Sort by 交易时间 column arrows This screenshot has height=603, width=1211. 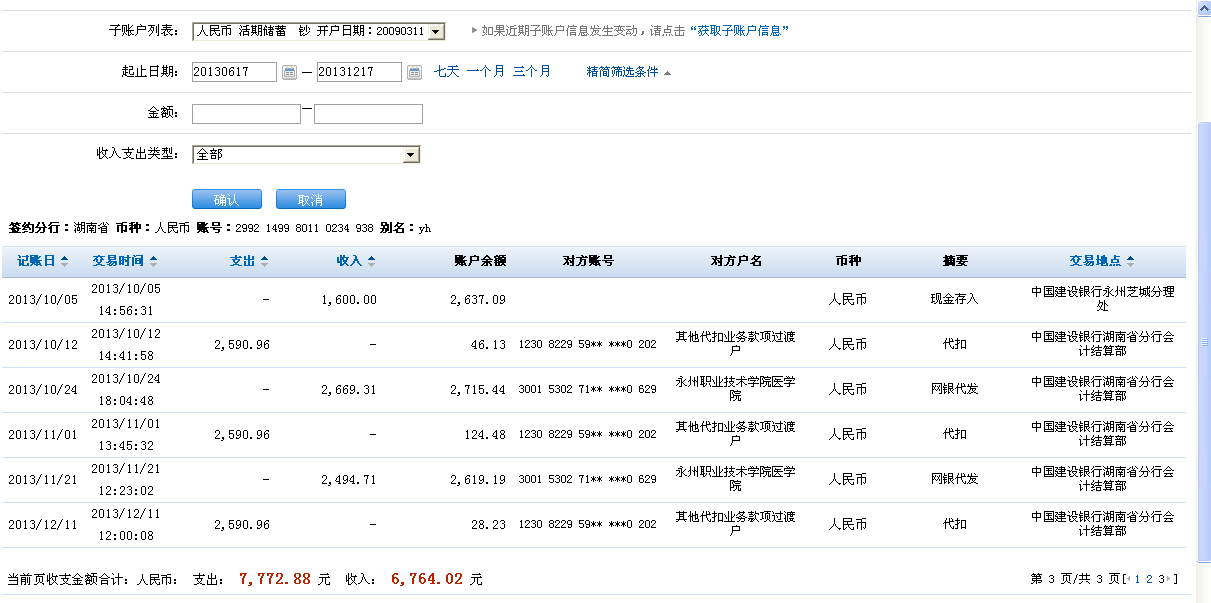[x=153, y=261]
